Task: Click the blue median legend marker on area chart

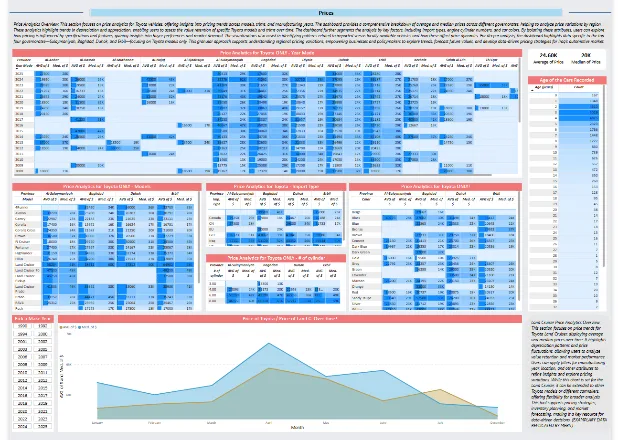Action: [x=80, y=327]
